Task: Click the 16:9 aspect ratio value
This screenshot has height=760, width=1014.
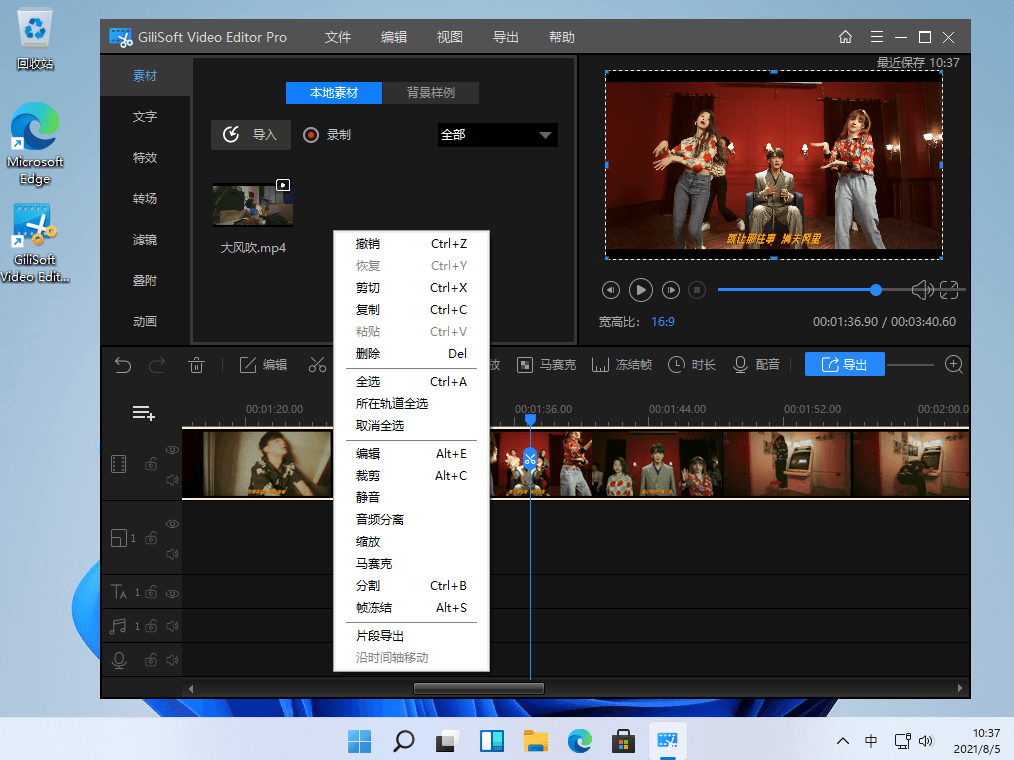Action: tap(662, 321)
